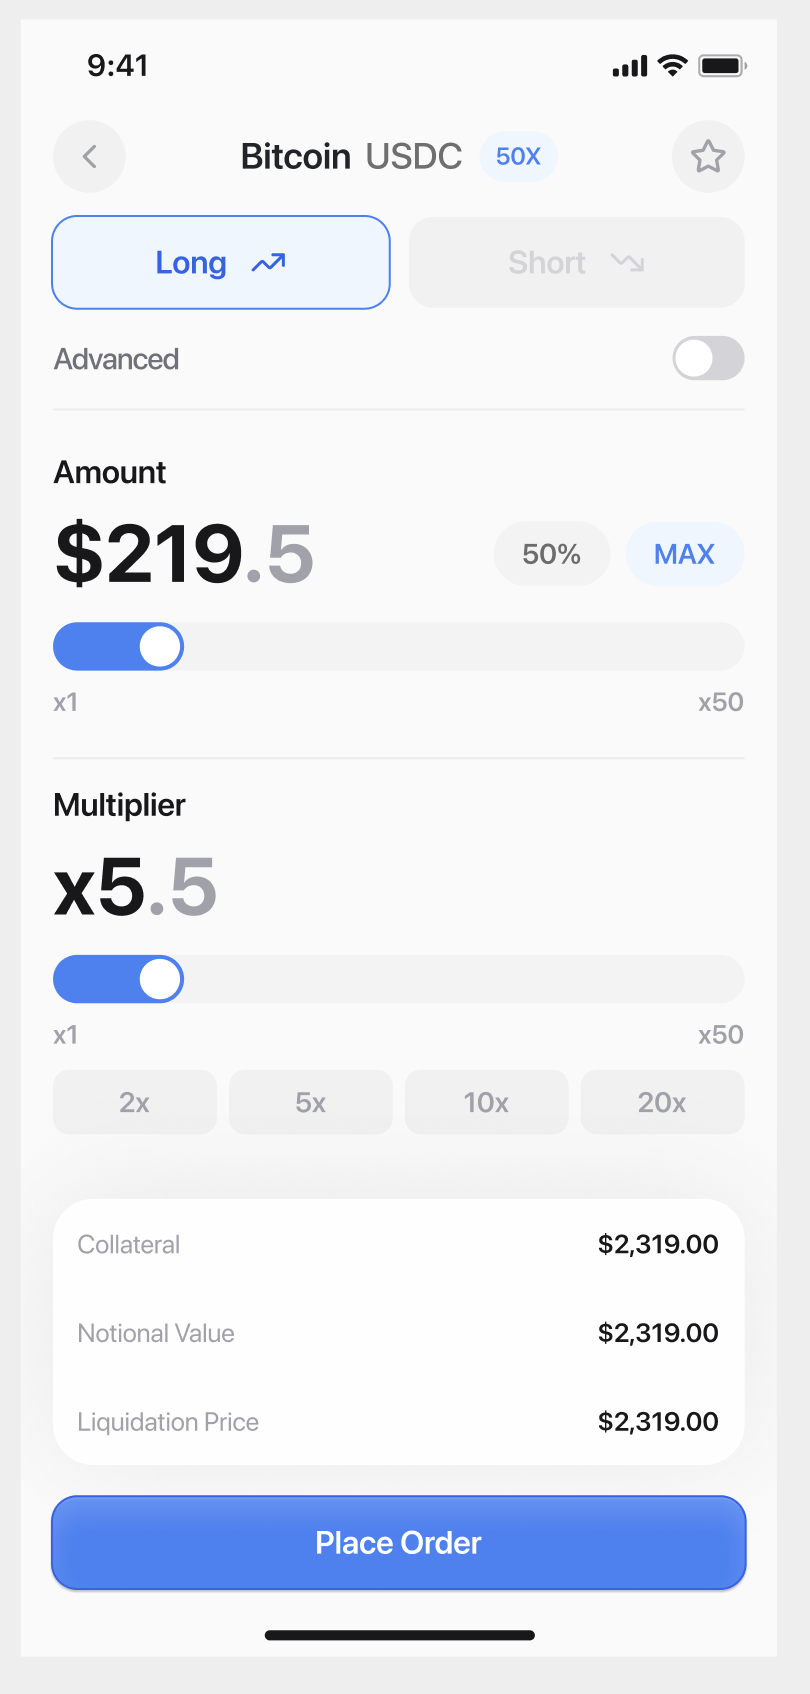Image resolution: width=810 pixels, height=1694 pixels.
Task: Choose the 20x multiplier preset
Action: click(663, 1102)
